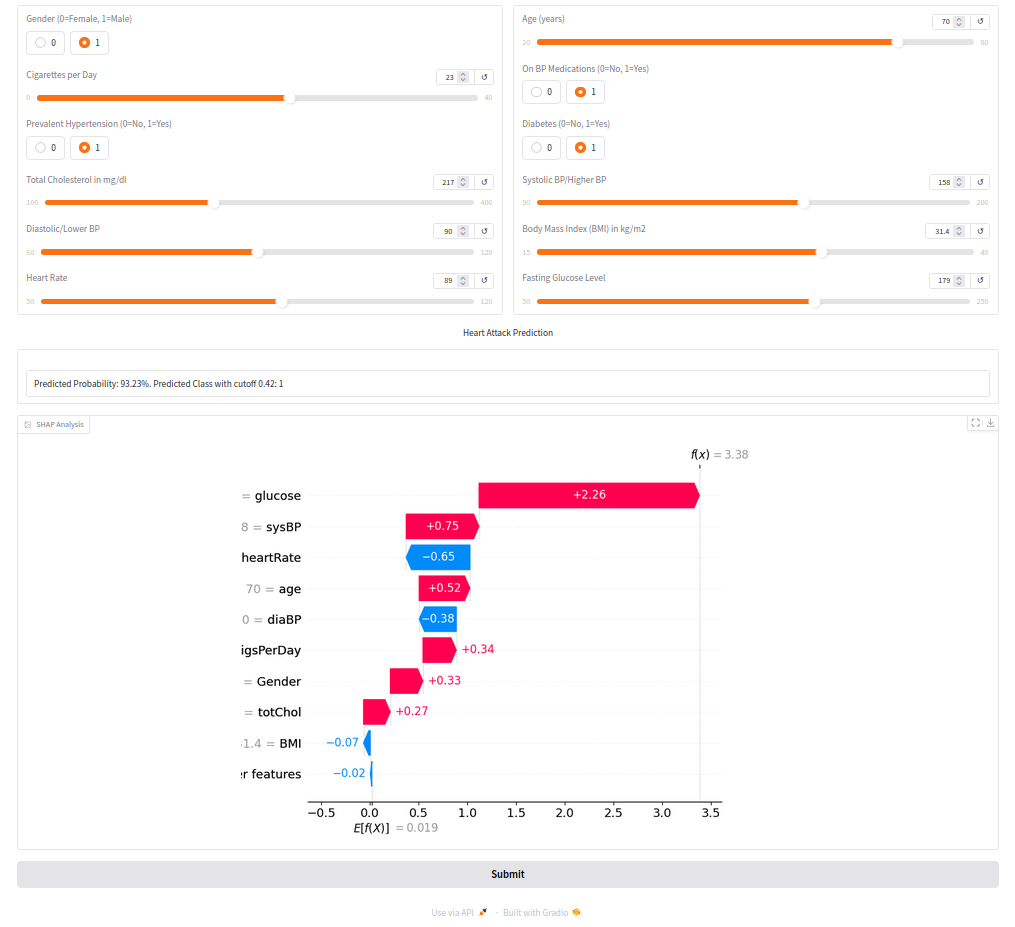Click the Body Mass Index slider handle
Image resolution: width=1015 pixels, height=927 pixels.
point(822,252)
